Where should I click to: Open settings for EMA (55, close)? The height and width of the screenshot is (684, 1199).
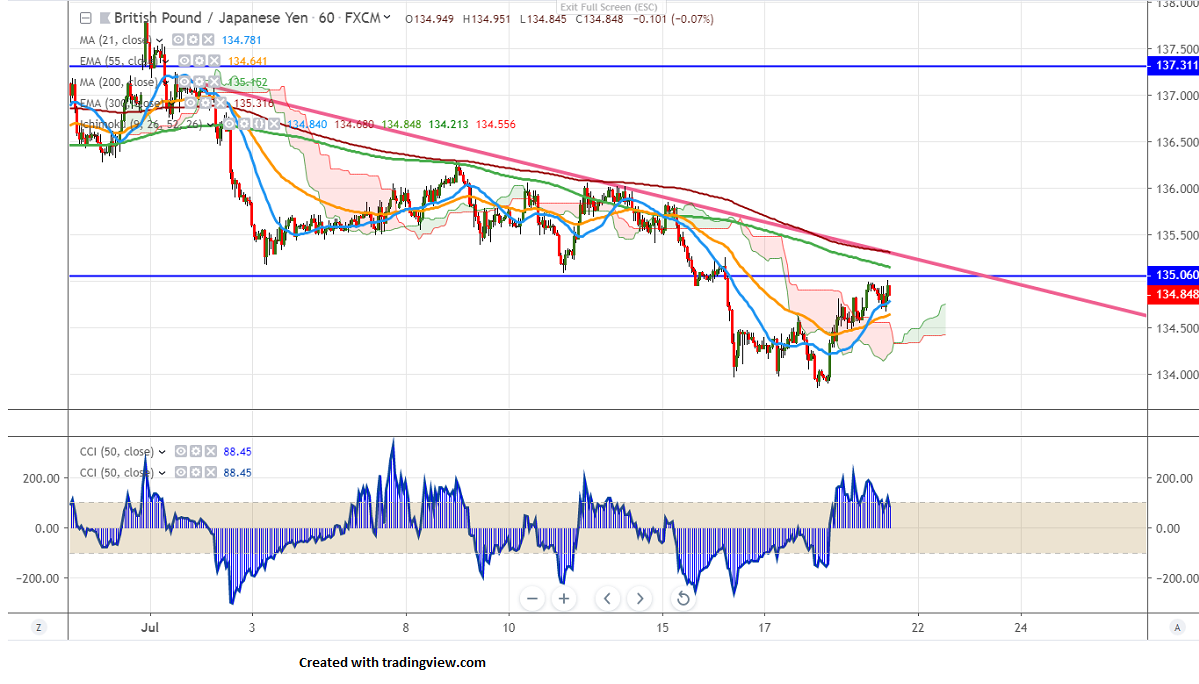[199, 60]
